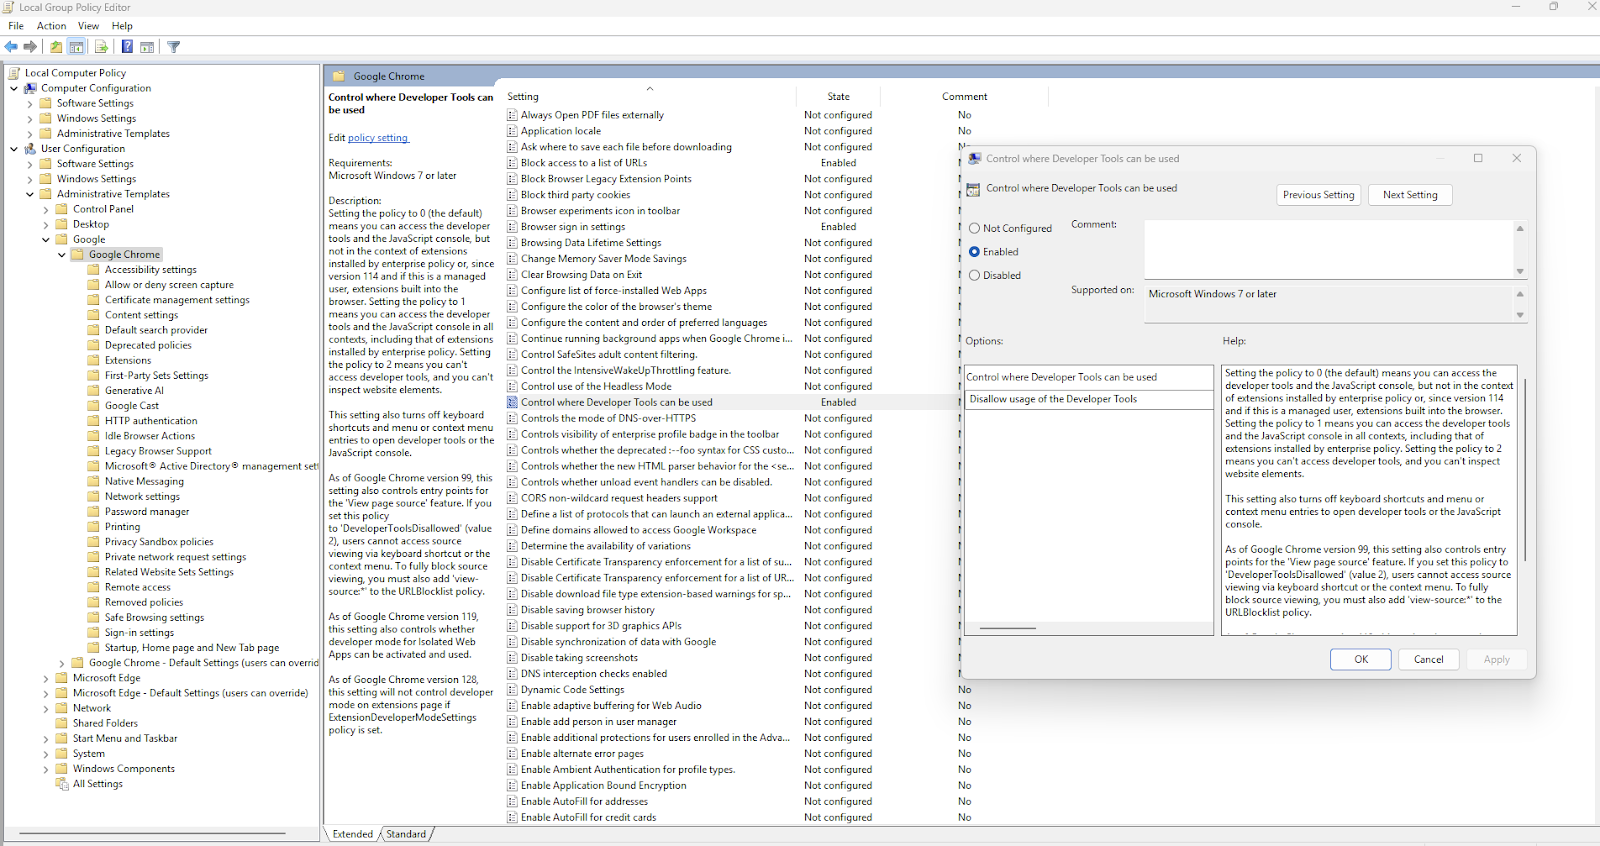The width and height of the screenshot is (1600, 846).
Task: Click the Generative AI folder icon
Action: [94, 391]
